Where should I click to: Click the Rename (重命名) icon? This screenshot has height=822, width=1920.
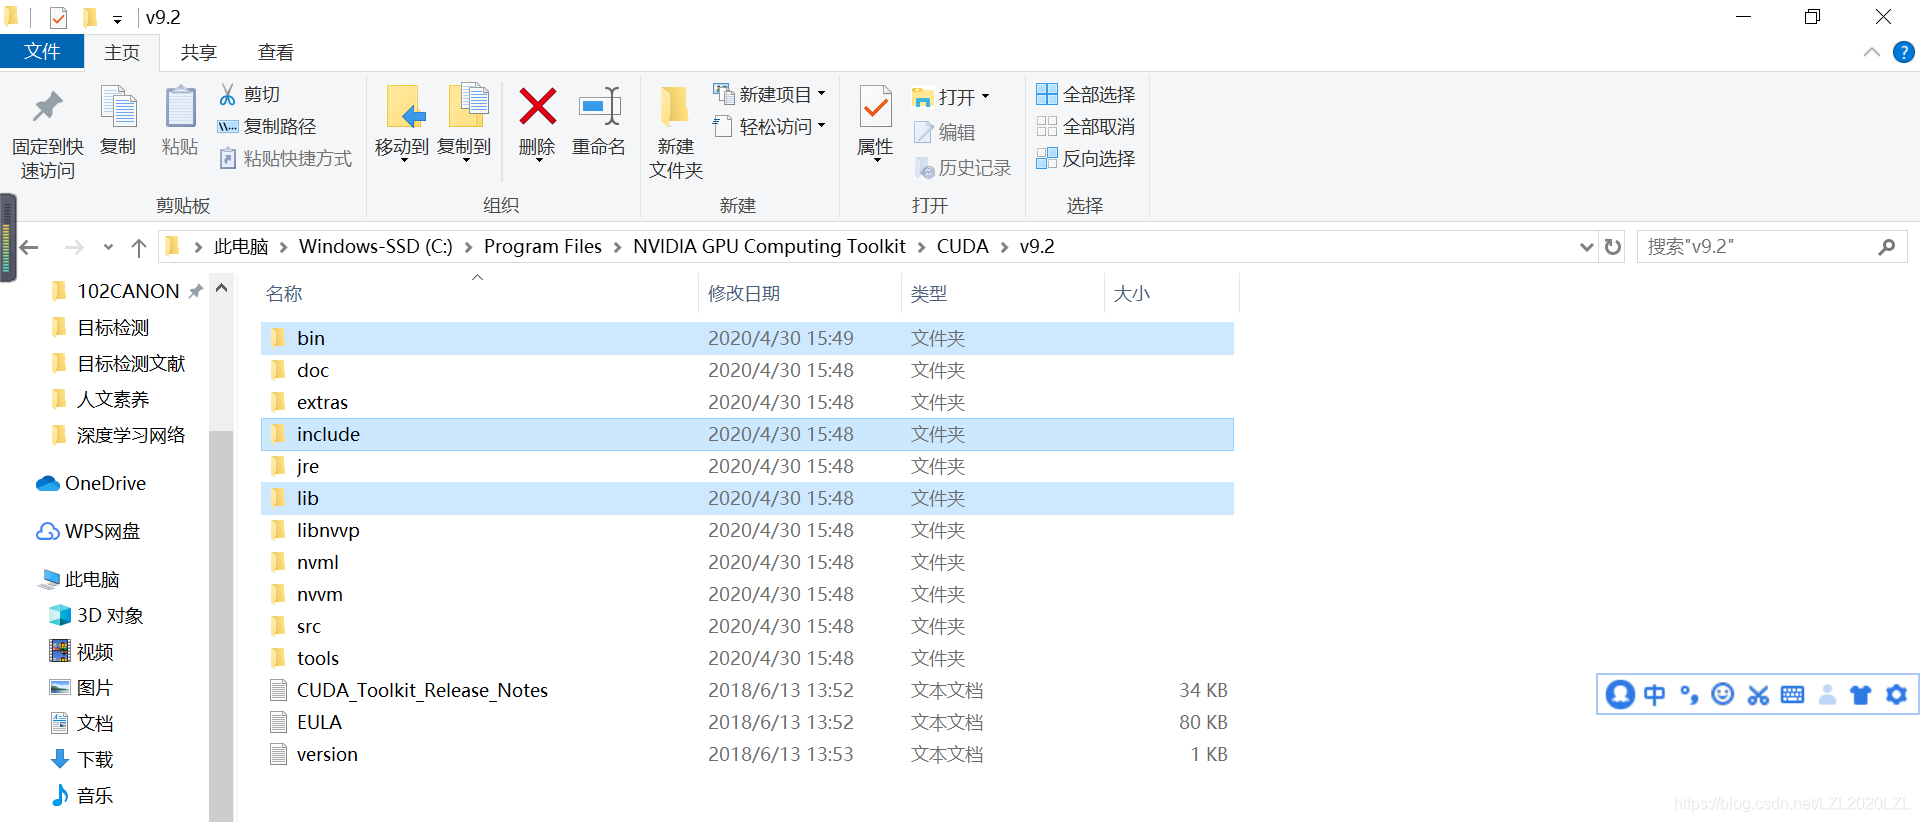click(x=599, y=106)
